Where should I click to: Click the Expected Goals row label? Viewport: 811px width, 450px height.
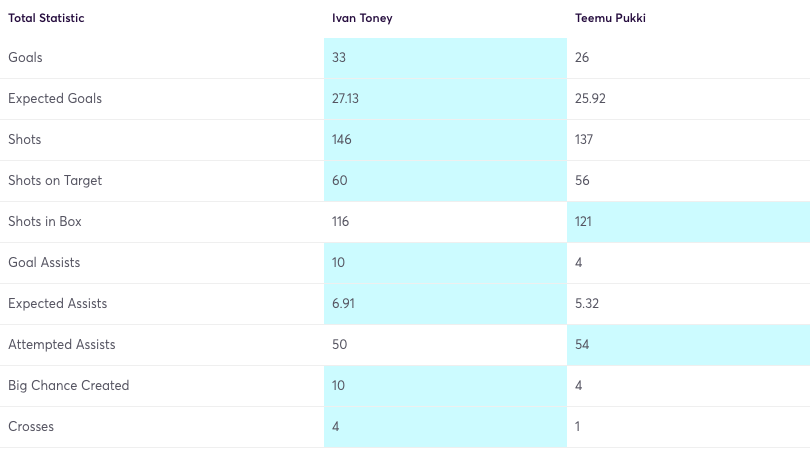pos(55,99)
